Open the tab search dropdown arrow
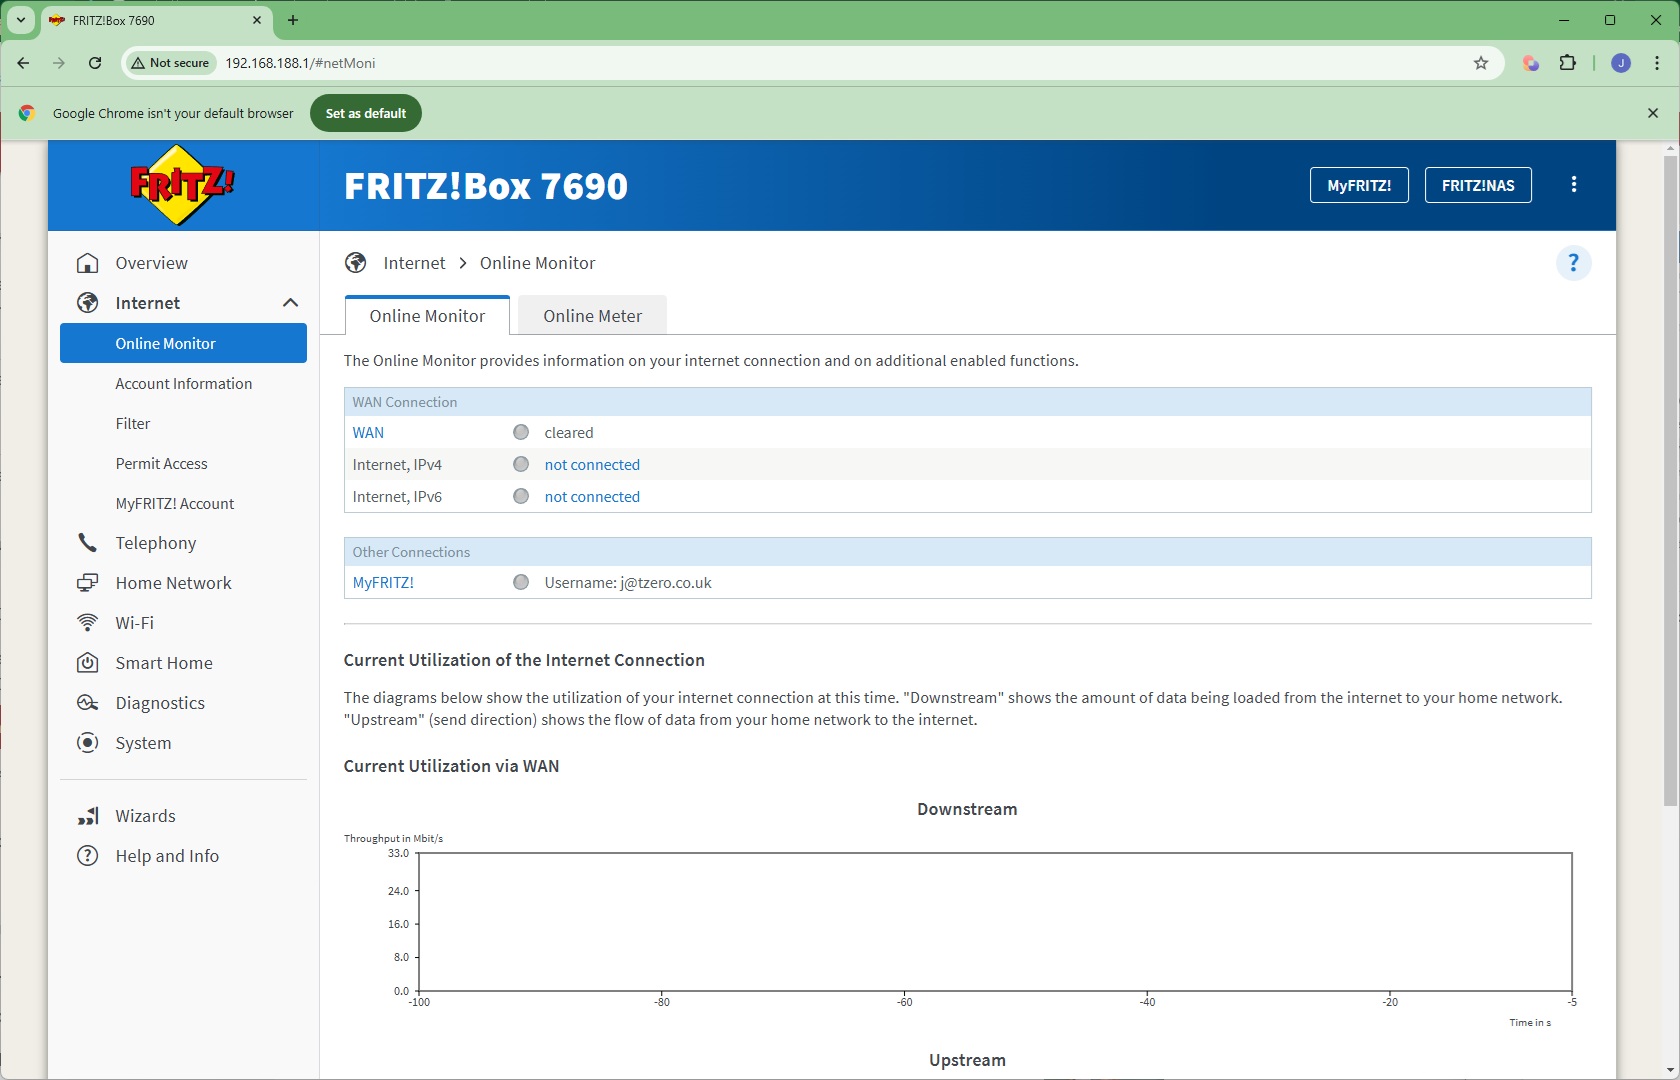This screenshot has height=1080, width=1680. pos(21,20)
